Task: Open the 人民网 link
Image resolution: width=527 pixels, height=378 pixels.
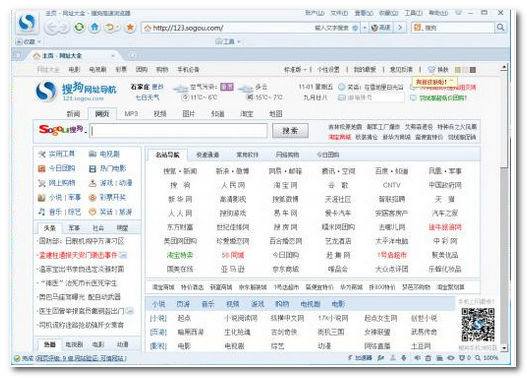Action: (x=233, y=185)
